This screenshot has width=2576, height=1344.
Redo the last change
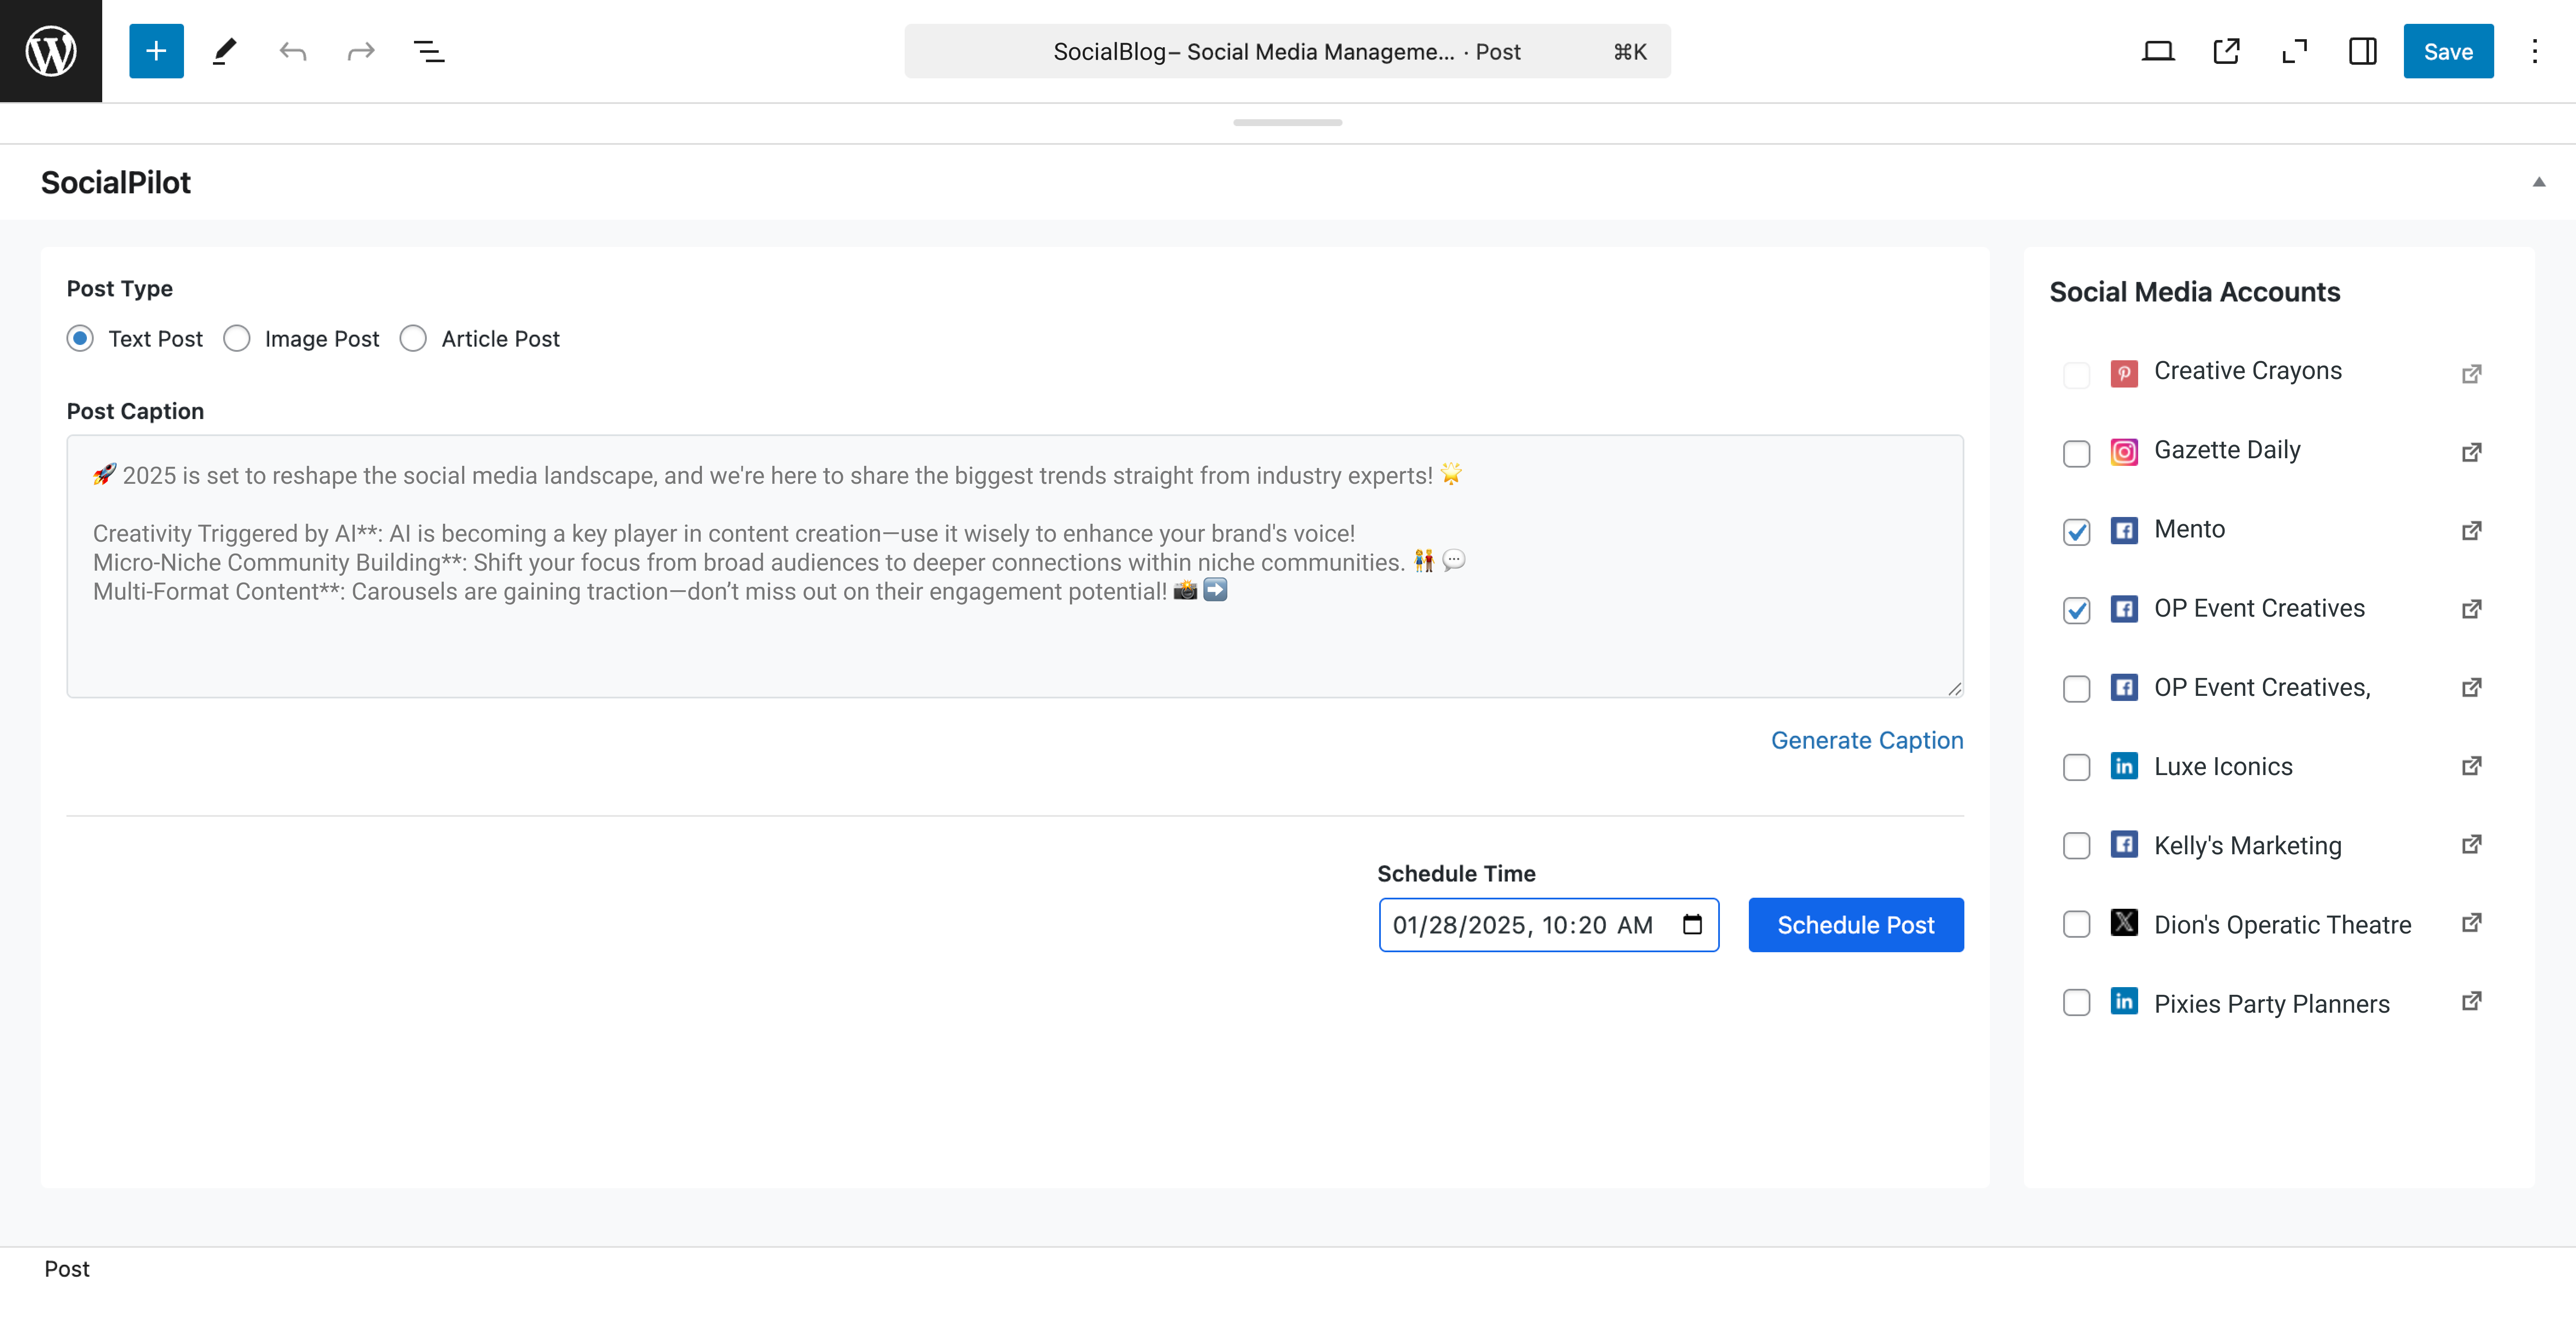pyautogui.click(x=361, y=51)
